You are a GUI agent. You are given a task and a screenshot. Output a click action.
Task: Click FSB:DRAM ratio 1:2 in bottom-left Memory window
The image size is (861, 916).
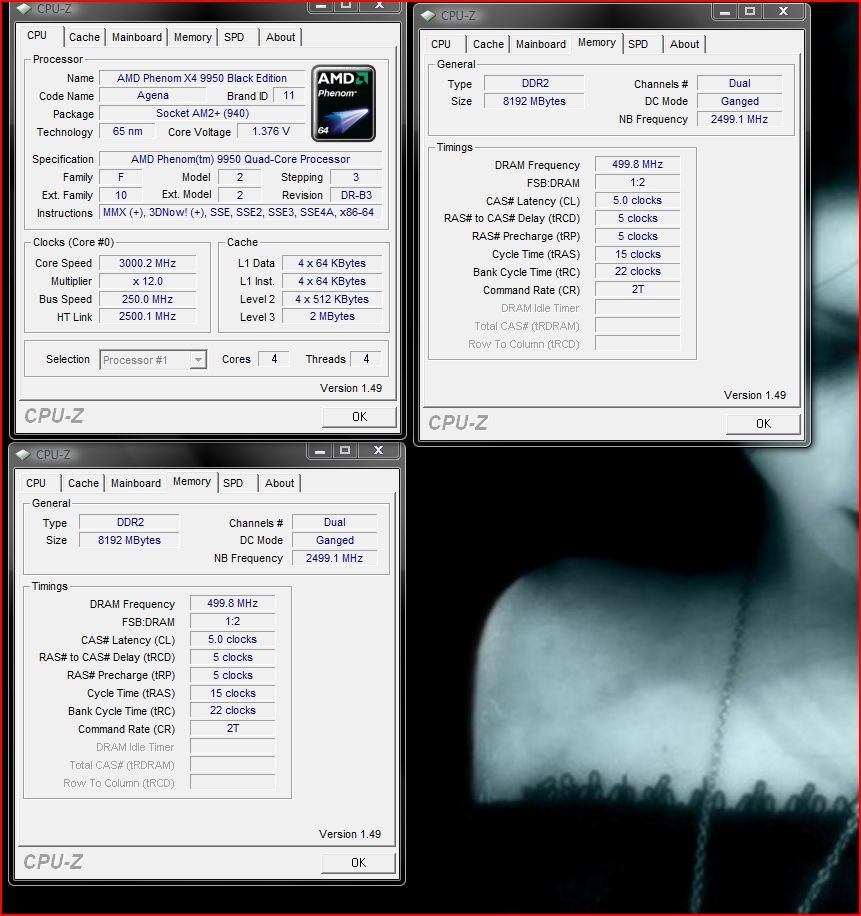click(232, 622)
